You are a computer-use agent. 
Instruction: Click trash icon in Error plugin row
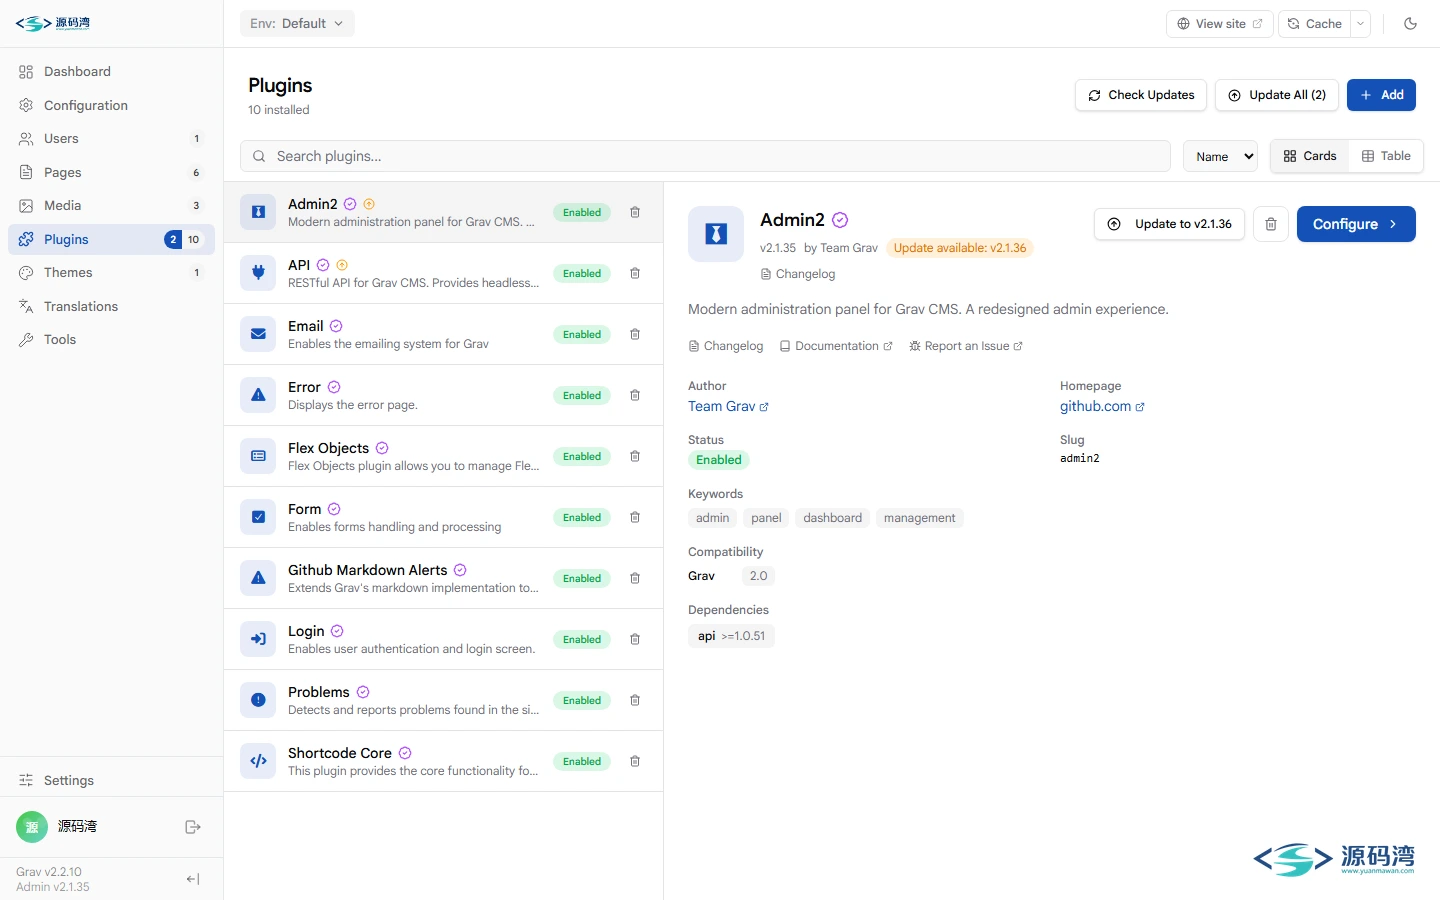click(635, 395)
